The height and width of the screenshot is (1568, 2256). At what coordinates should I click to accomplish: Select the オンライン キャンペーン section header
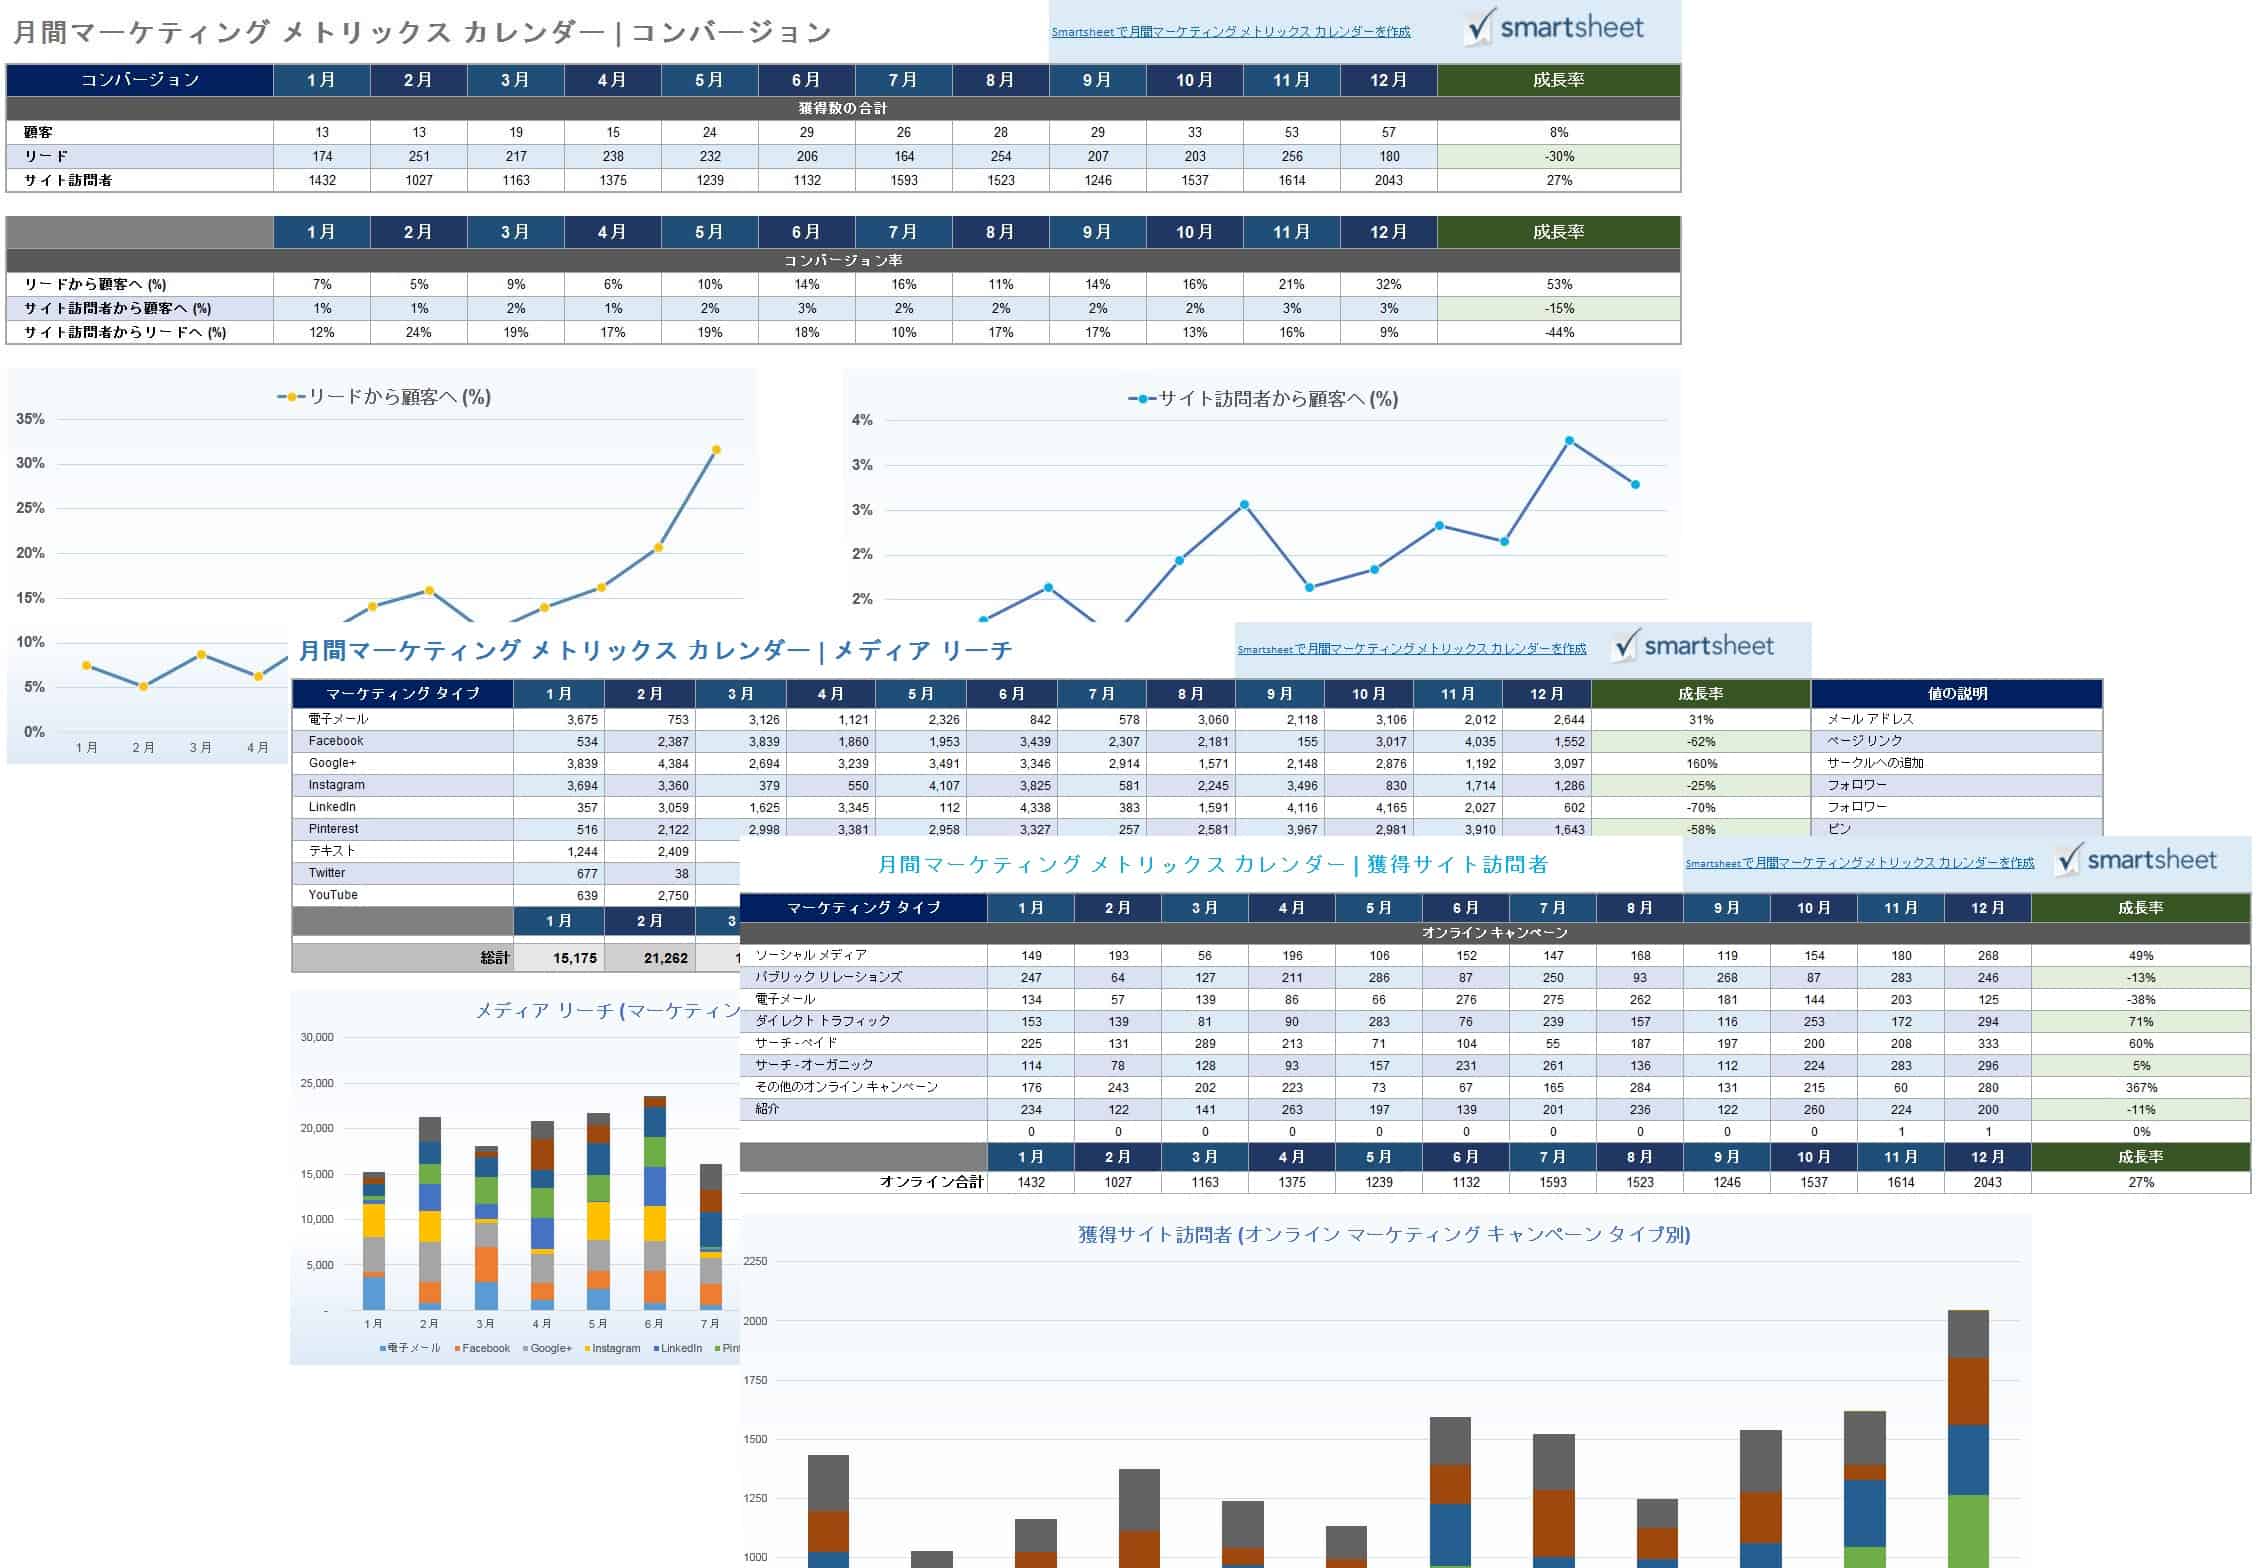pyautogui.click(x=1495, y=933)
